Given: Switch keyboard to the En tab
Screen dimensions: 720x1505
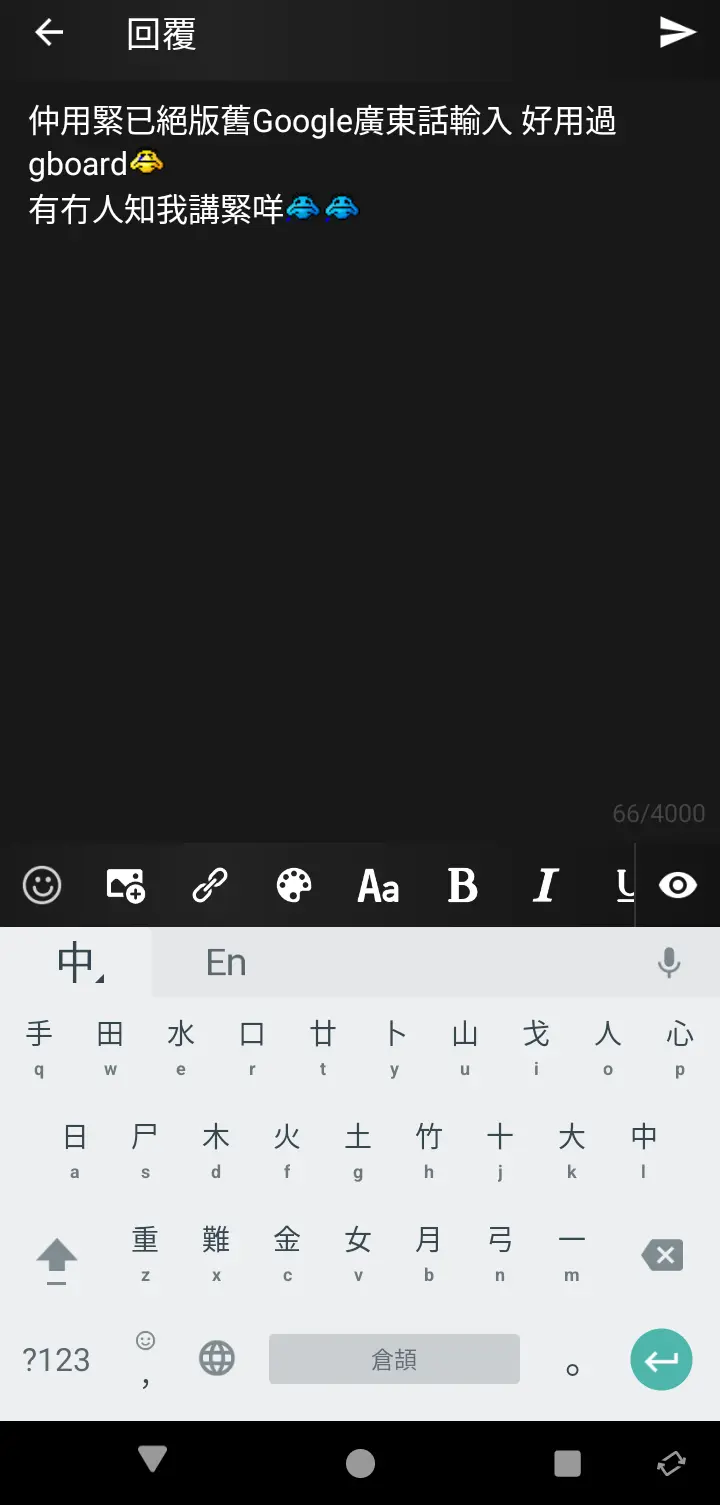Looking at the screenshot, I should [x=226, y=962].
